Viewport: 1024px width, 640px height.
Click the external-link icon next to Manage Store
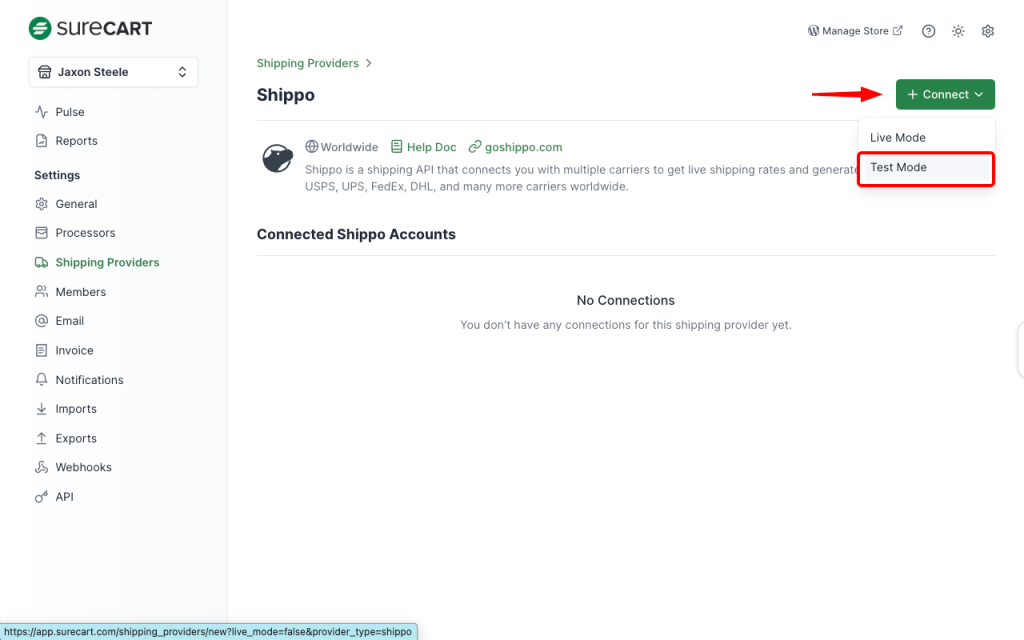coord(898,31)
